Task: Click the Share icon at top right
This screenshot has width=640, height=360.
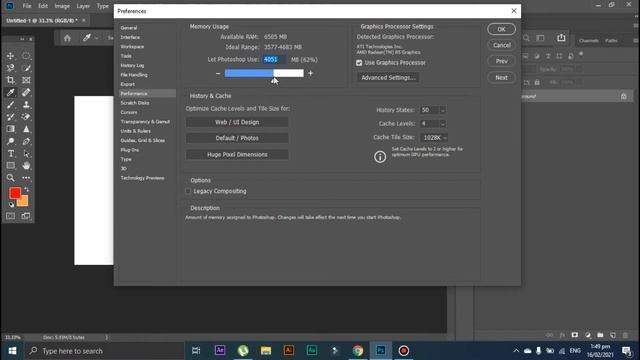Action: [x=561, y=38]
